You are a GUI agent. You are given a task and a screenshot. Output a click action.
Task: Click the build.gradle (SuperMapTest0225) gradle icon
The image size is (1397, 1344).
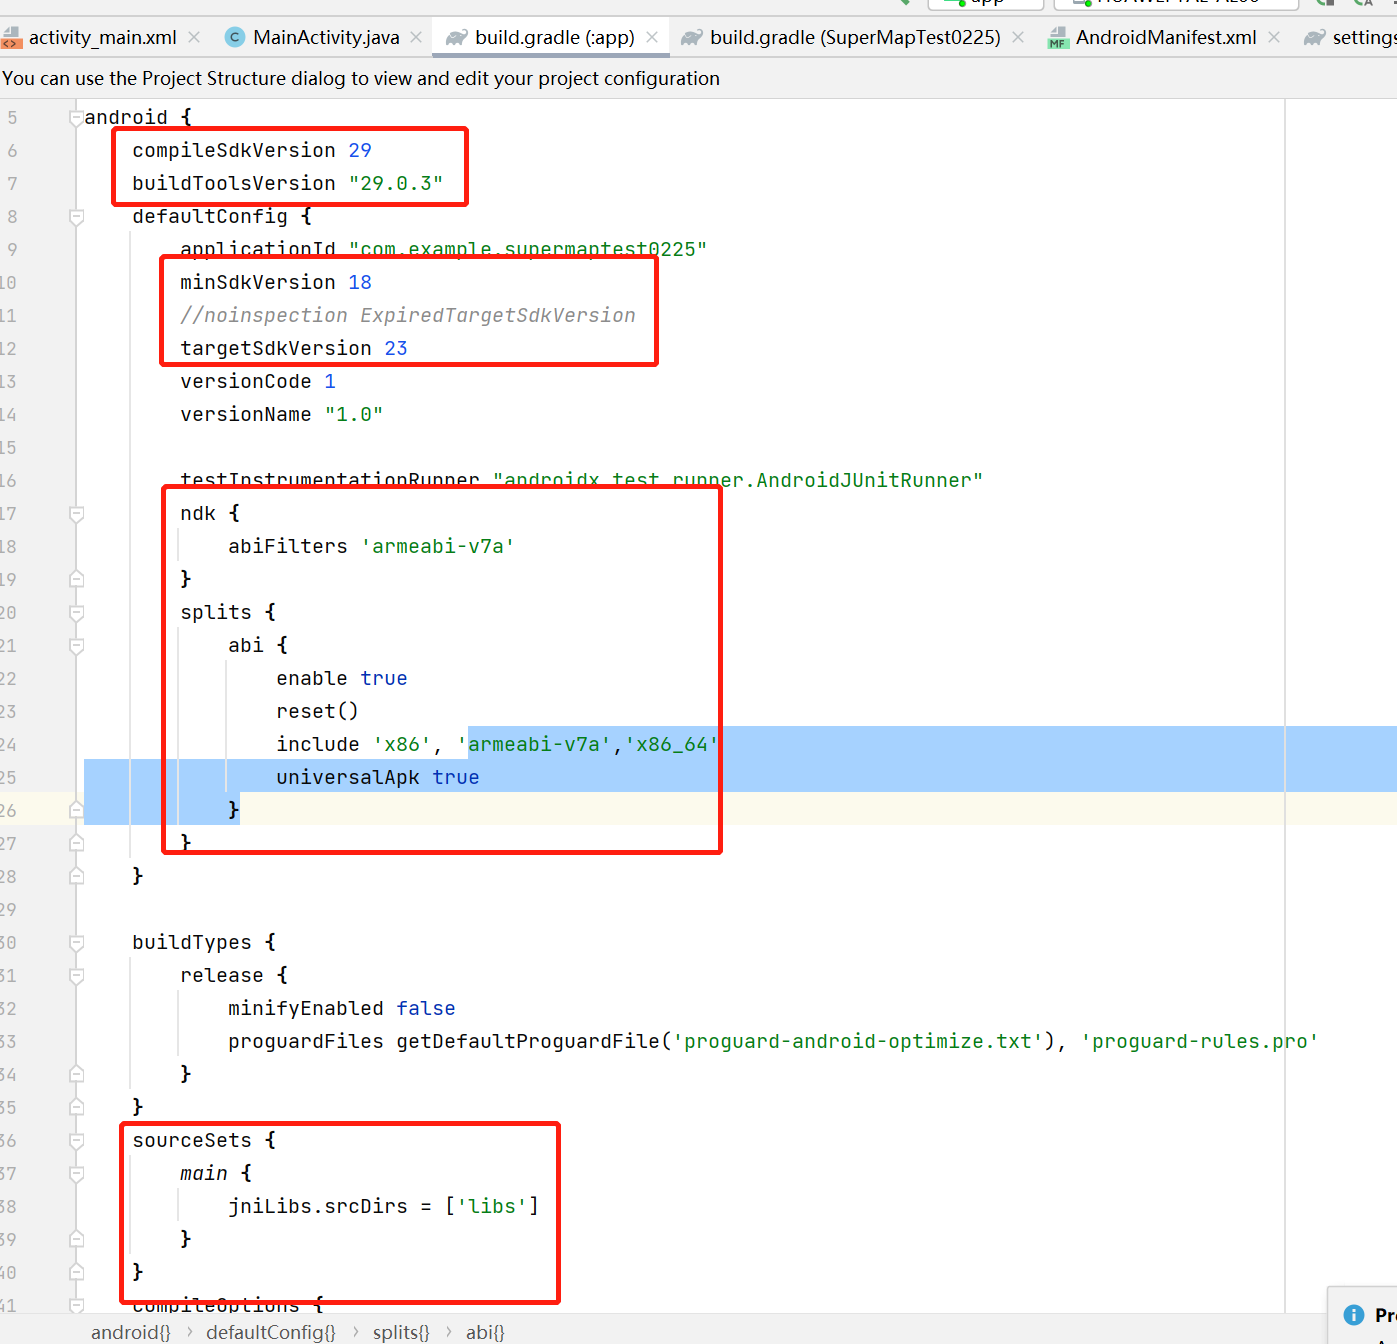coord(692,38)
